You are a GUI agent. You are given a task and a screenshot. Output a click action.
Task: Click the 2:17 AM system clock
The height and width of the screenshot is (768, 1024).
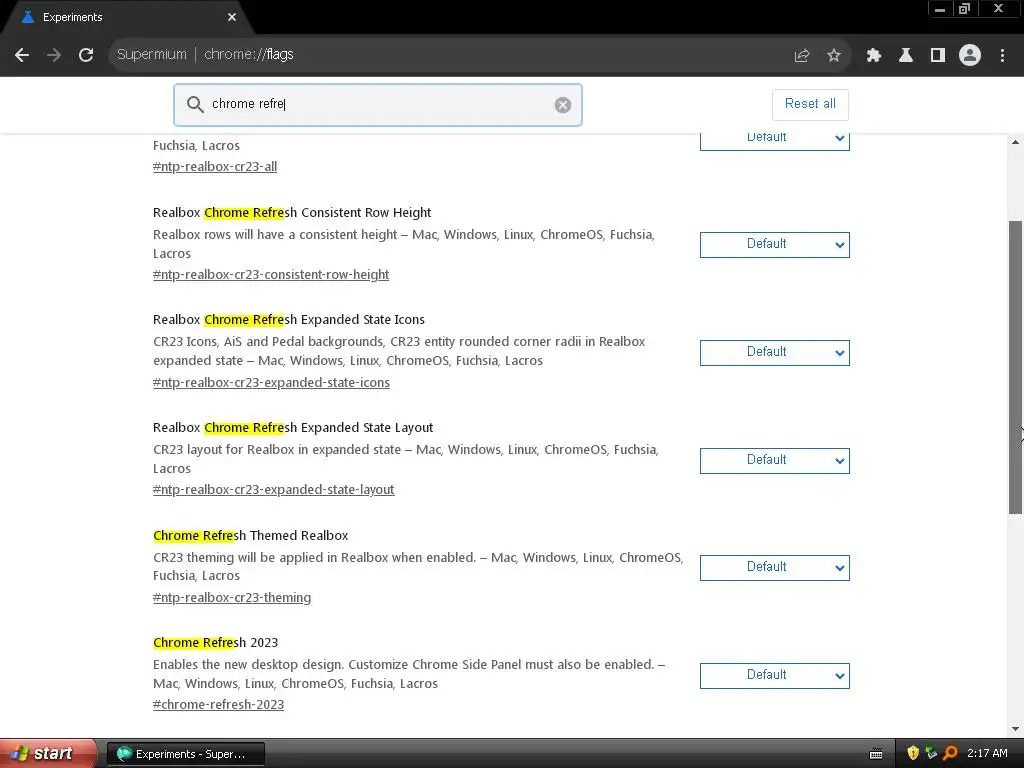click(987, 754)
